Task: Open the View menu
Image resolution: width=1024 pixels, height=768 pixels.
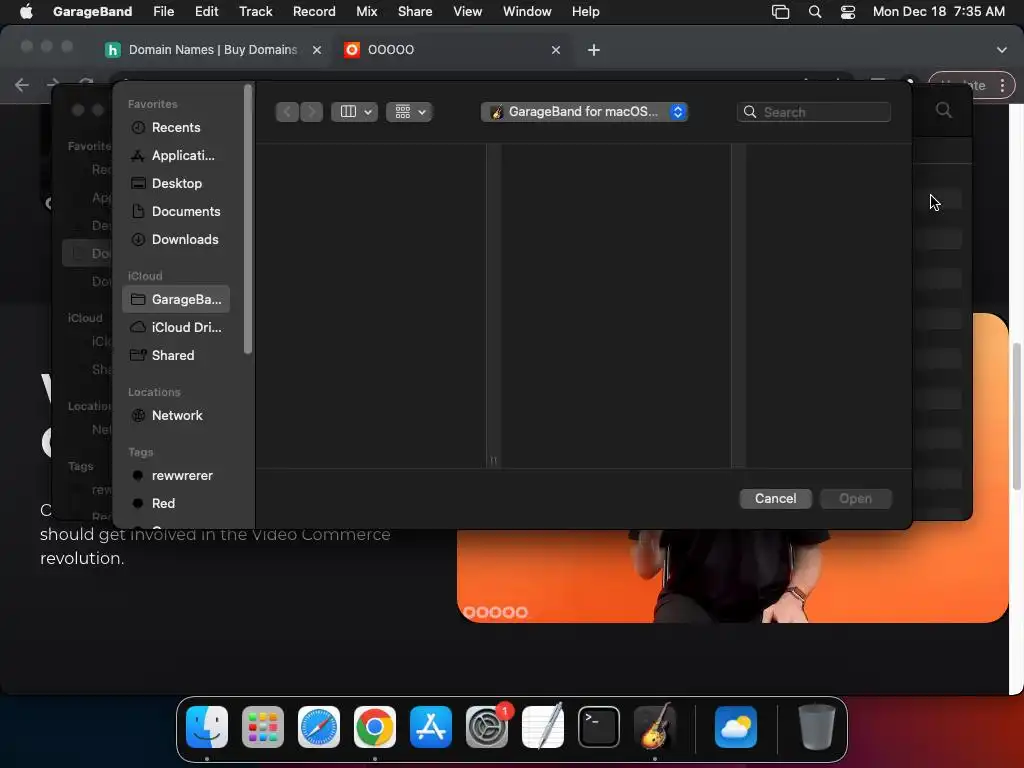Action: pos(468,11)
